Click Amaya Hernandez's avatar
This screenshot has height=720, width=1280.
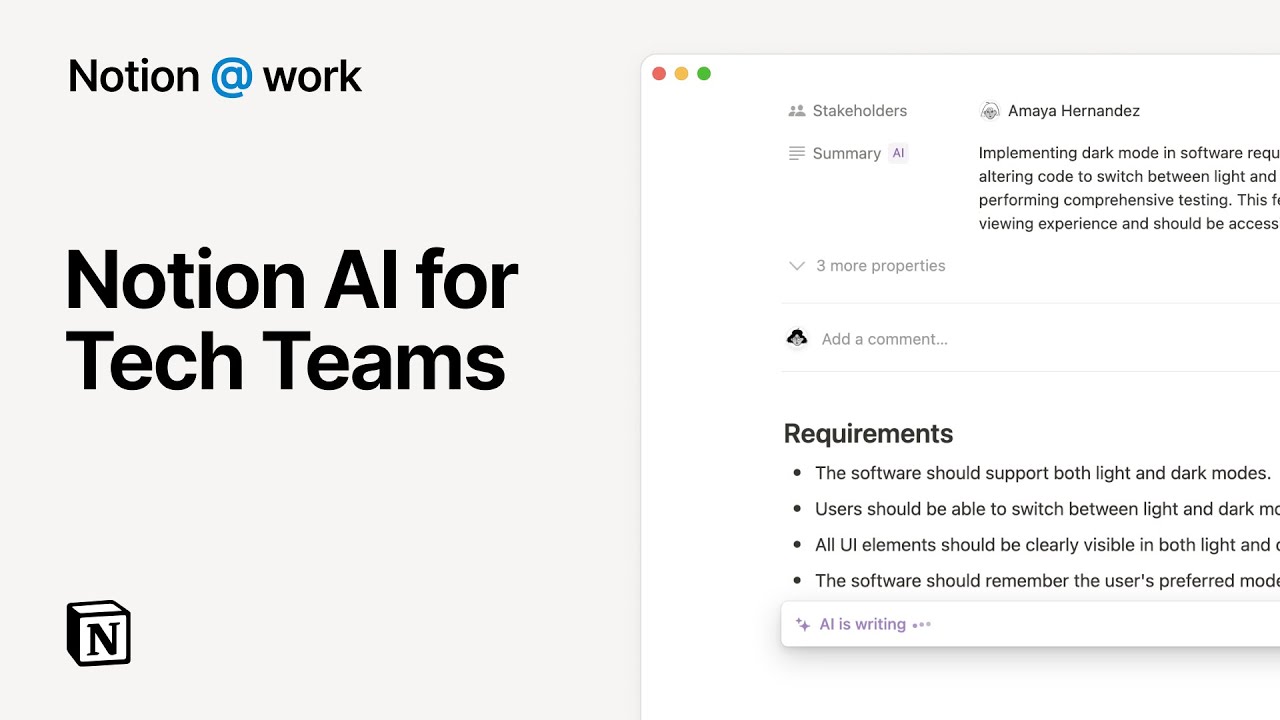pyautogui.click(x=990, y=111)
